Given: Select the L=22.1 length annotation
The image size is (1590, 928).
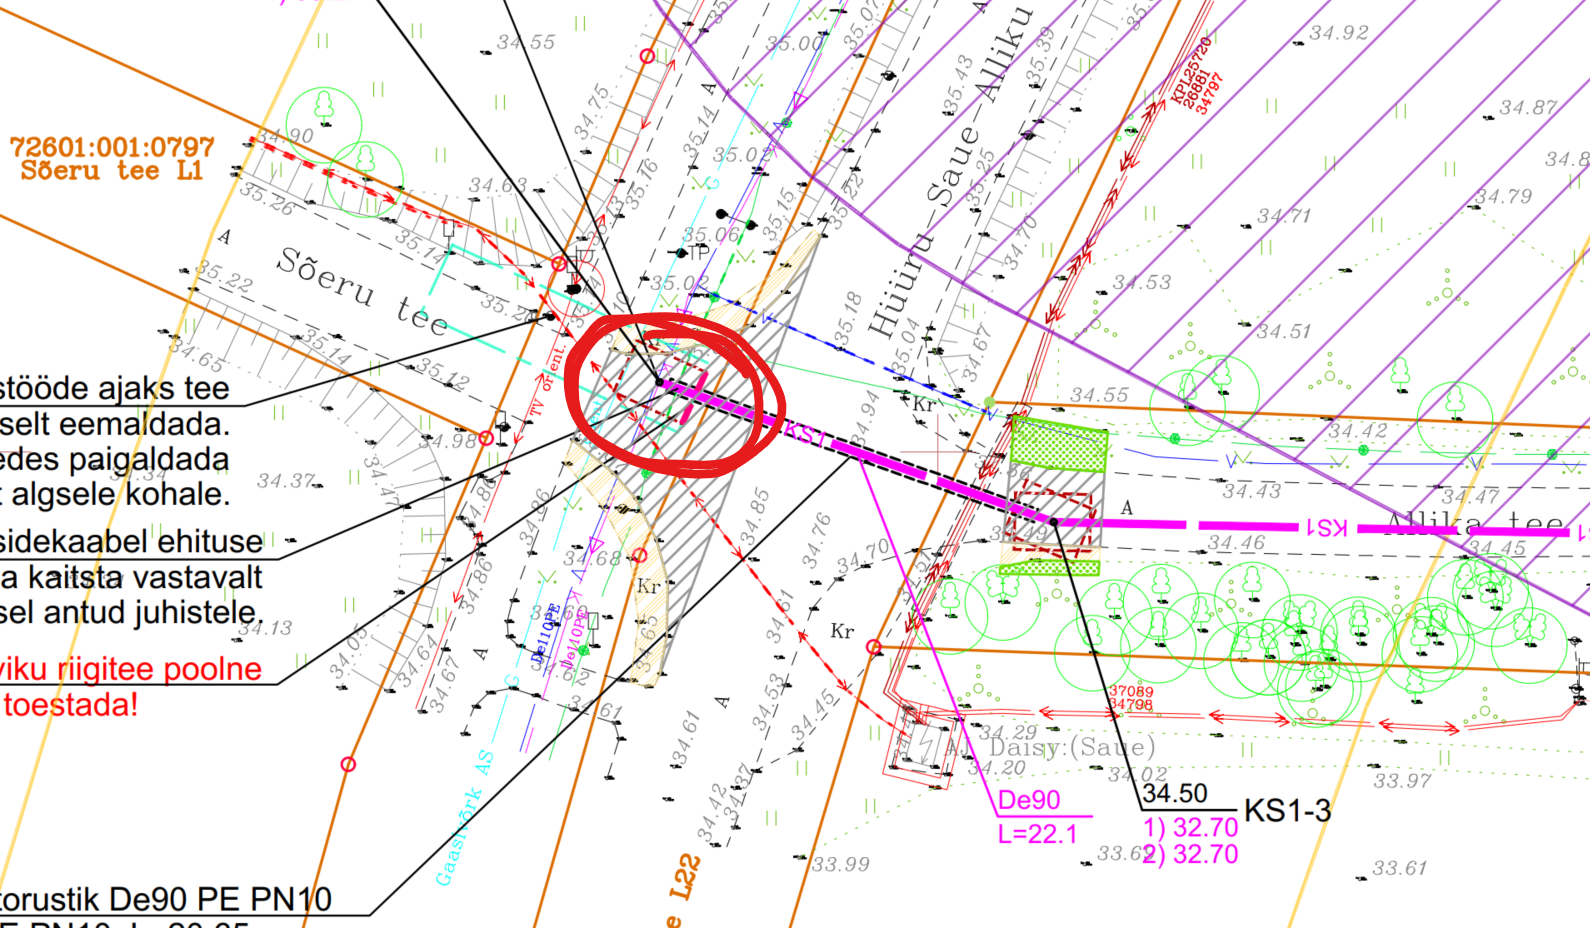Looking at the screenshot, I should pos(1037,834).
